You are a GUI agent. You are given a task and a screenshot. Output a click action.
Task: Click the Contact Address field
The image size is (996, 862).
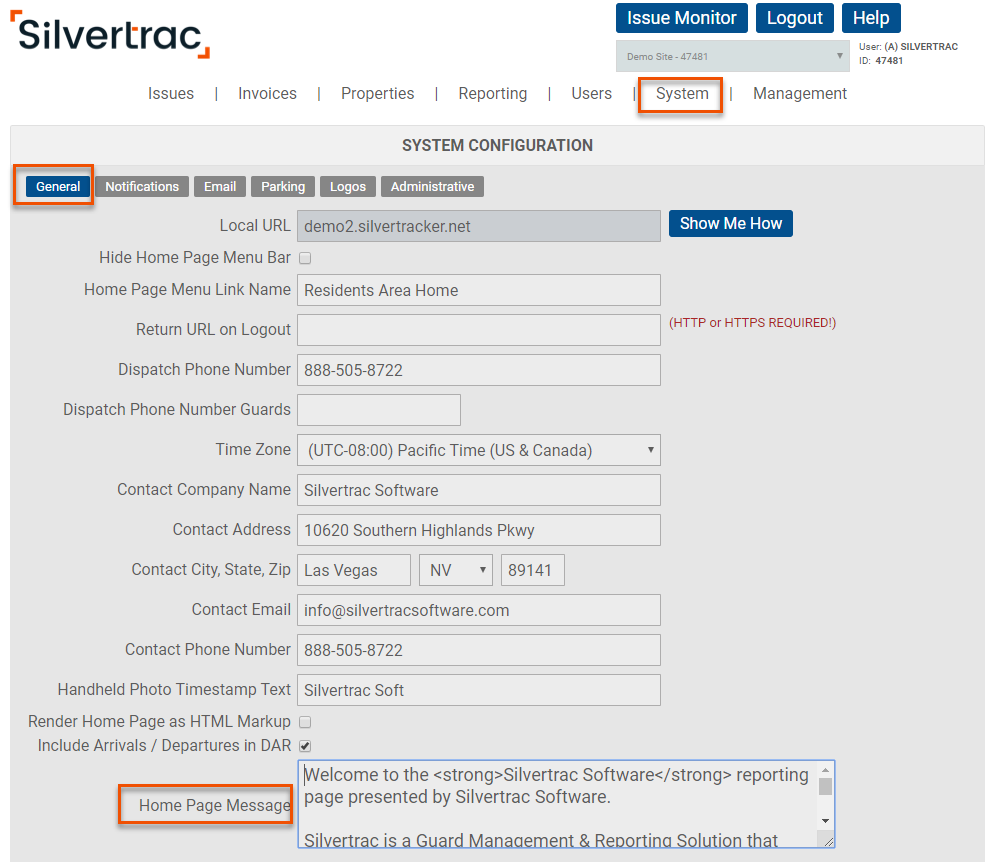tap(479, 530)
